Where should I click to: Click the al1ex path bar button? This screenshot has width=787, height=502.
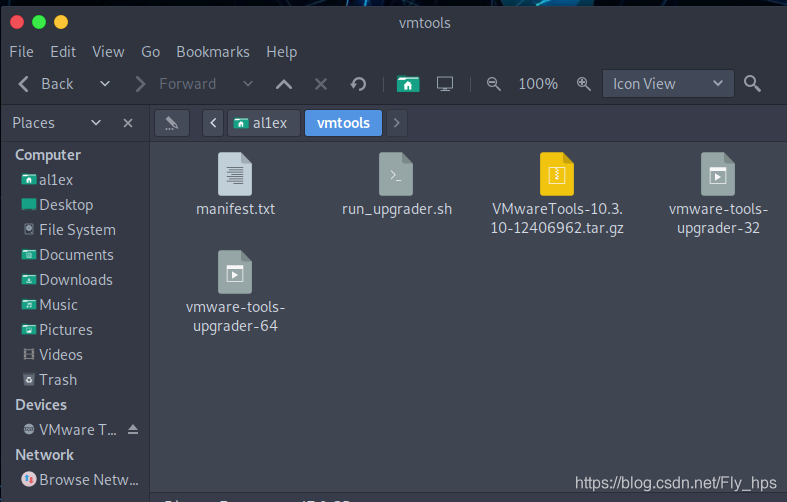coord(264,123)
